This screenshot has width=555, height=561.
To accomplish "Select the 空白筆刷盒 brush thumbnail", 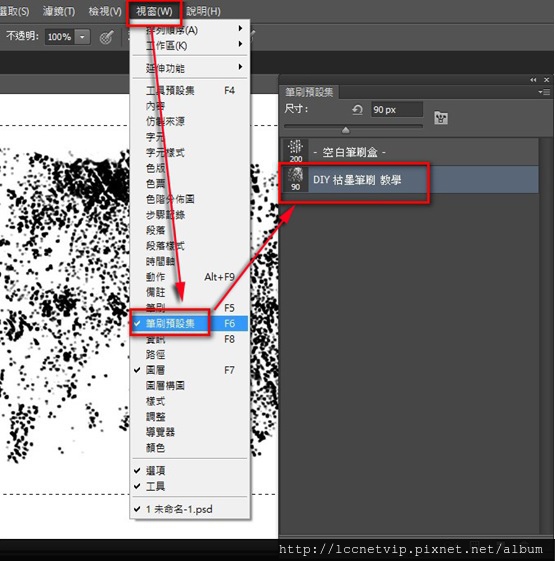I will [296, 151].
